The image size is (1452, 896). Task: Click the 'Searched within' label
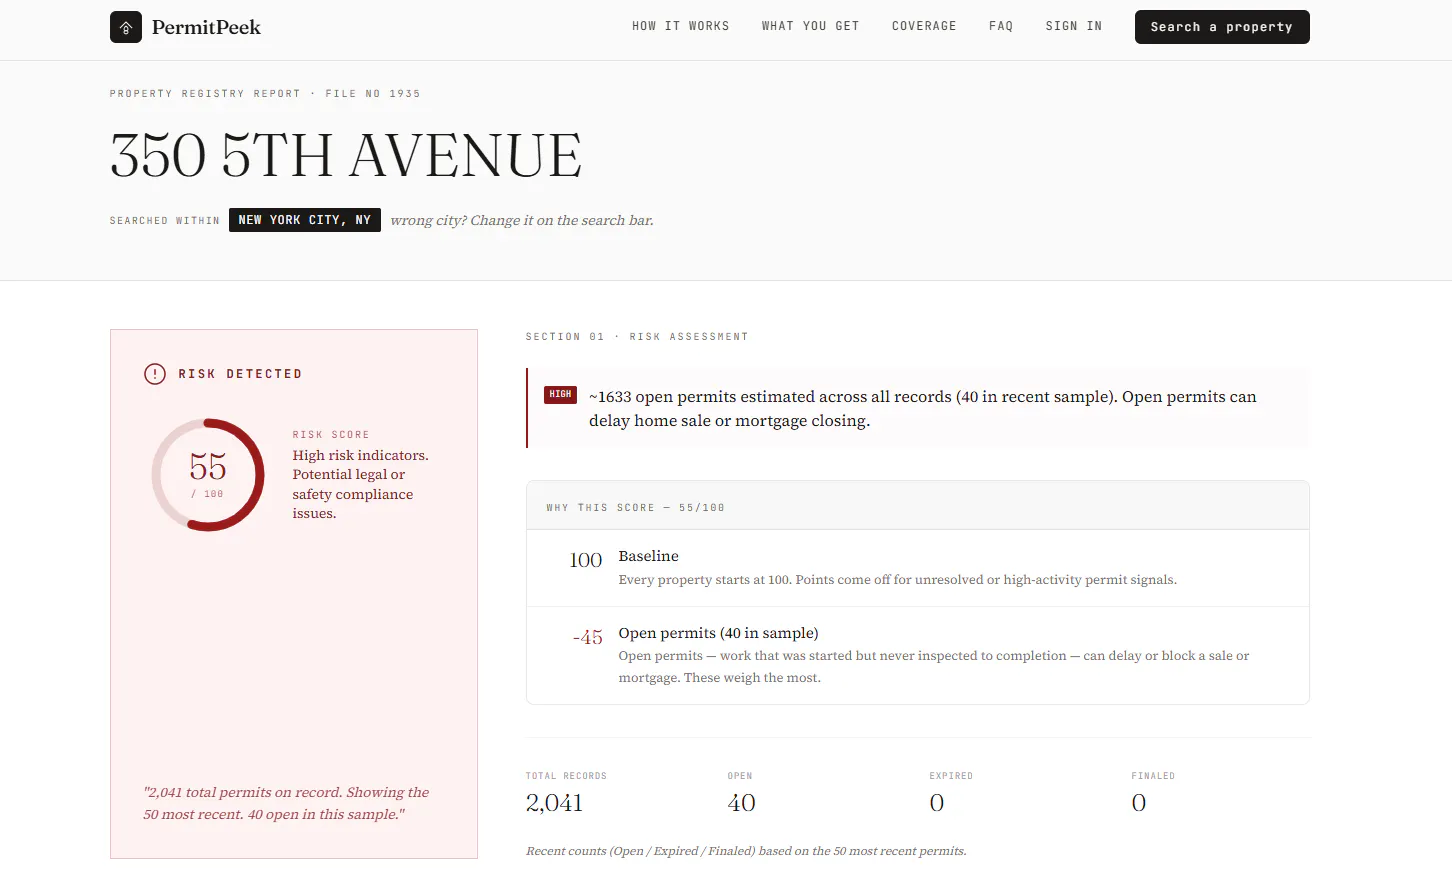165,221
